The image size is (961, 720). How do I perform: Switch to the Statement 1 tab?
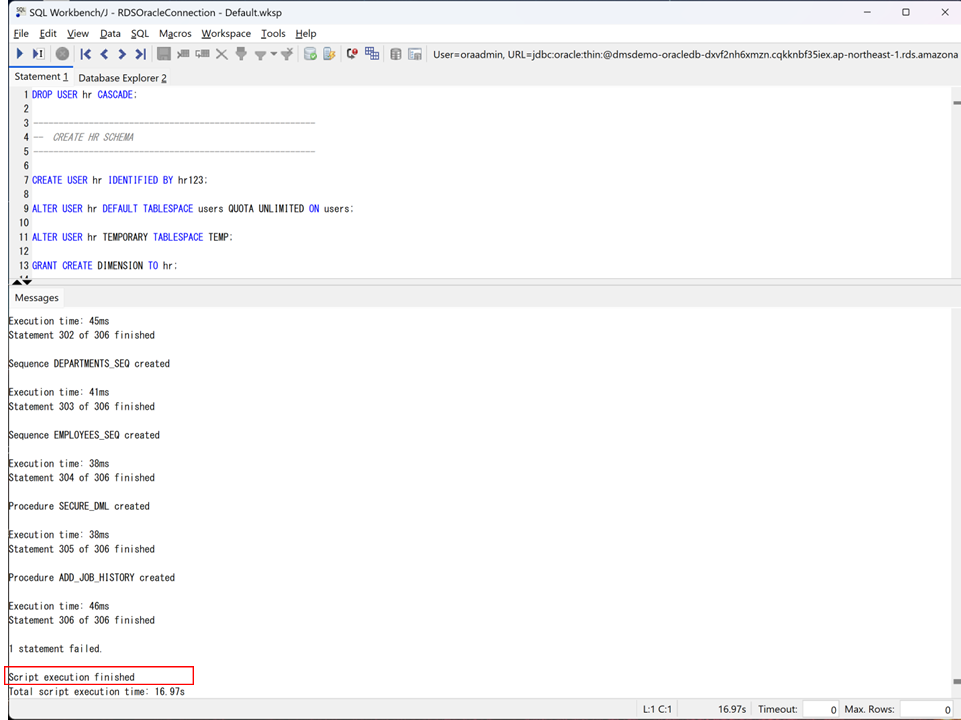coord(41,77)
